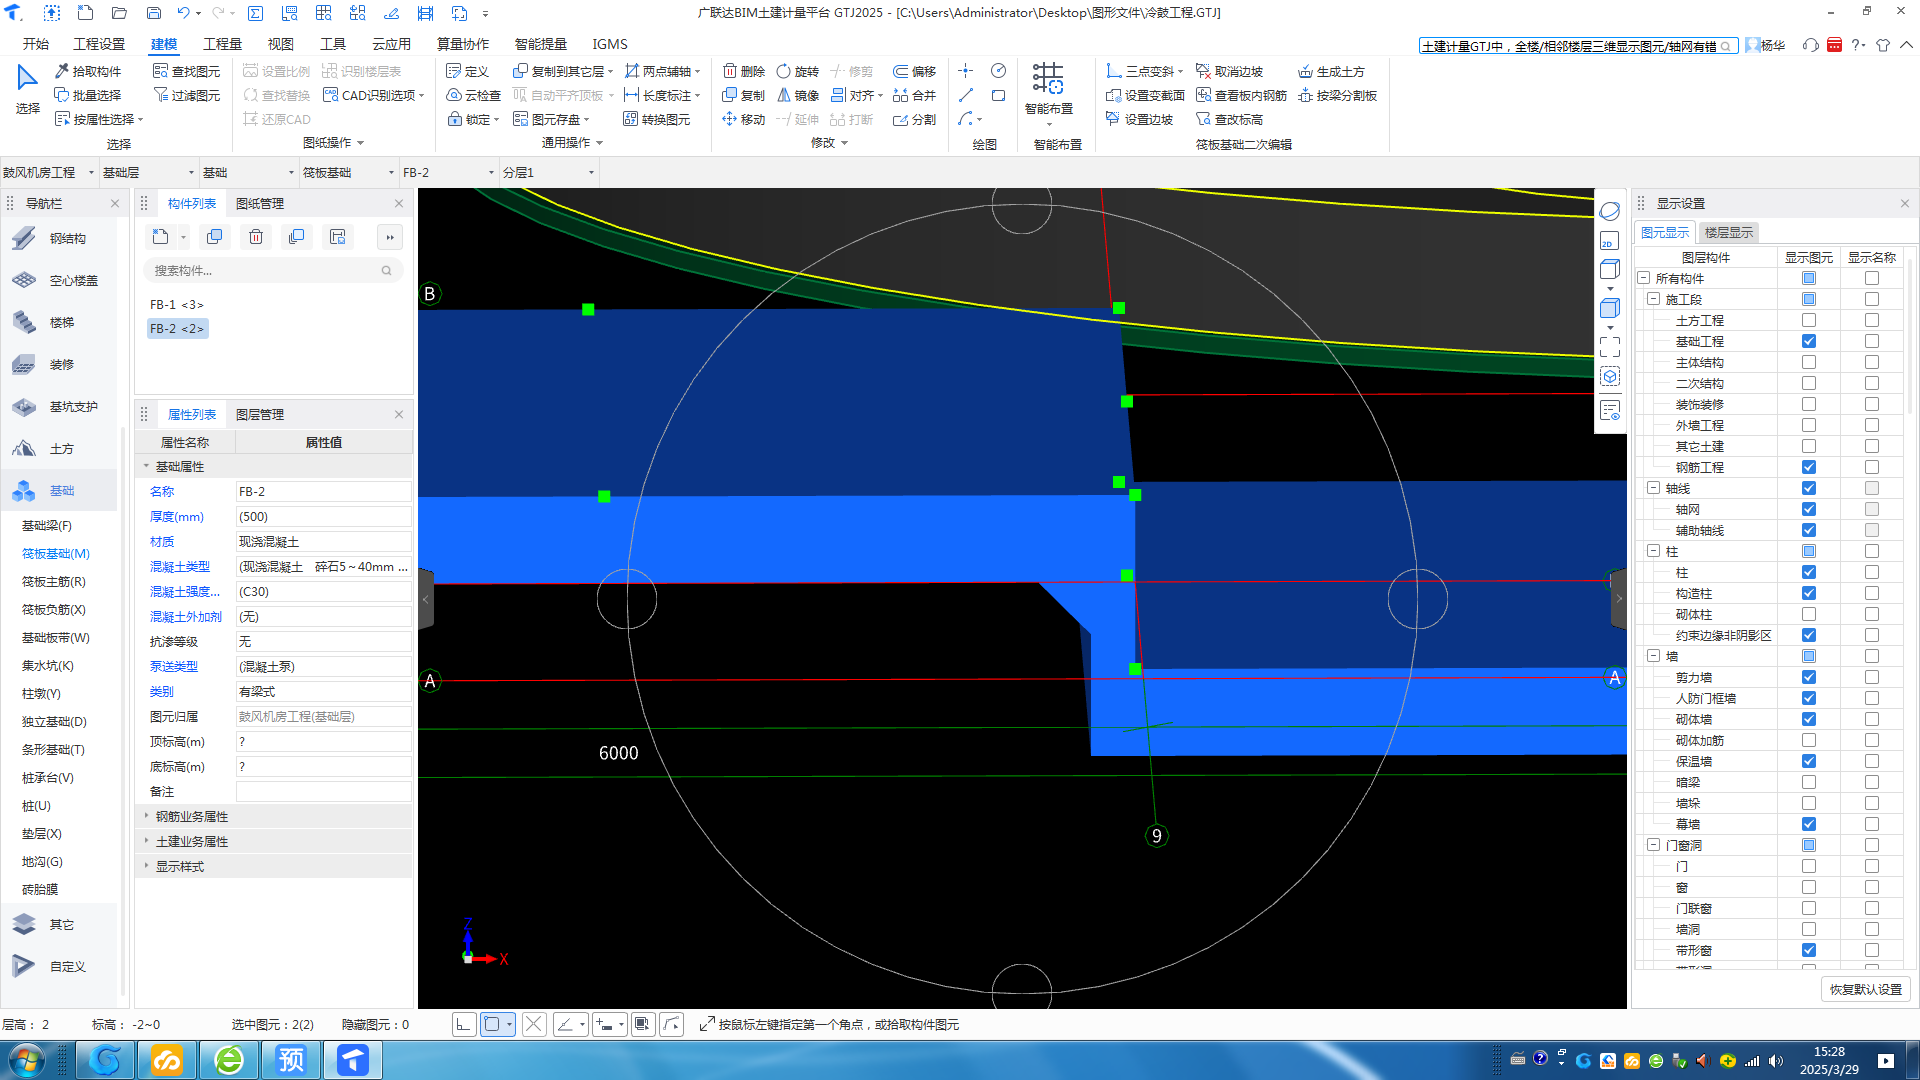
Task: Click the 生成土方 generate earthwork tool
Action: point(1331,71)
